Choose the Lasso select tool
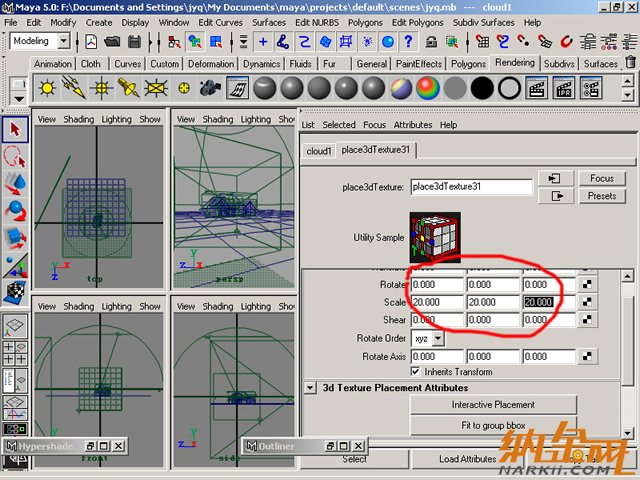Viewport: 640px width, 480px height. pyautogui.click(x=15, y=157)
